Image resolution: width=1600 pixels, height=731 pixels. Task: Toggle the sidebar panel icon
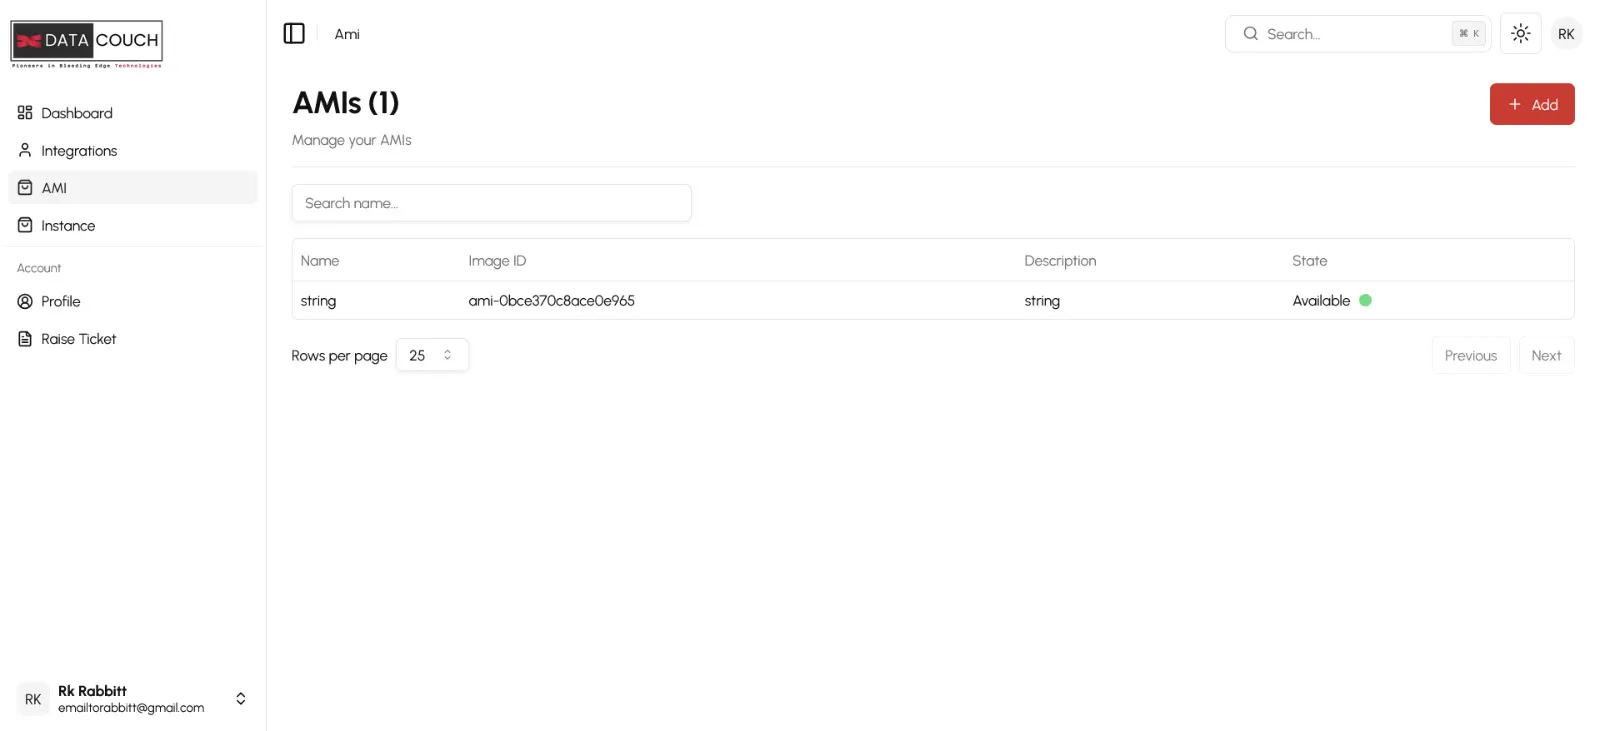(294, 34)
